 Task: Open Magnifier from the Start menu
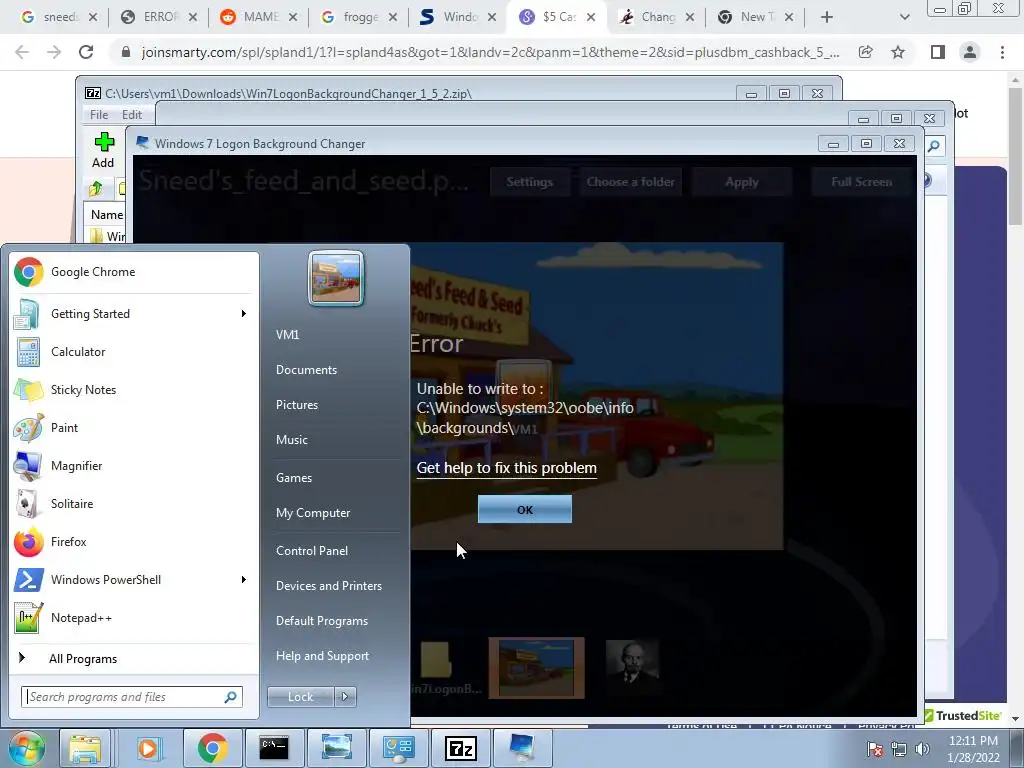pyautogui.click(x=134, y=466)
